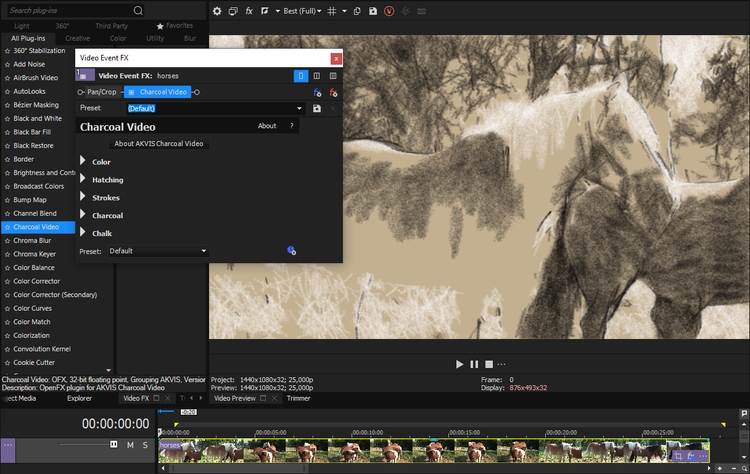Favorite the Charcoal Video plug-in star

pyautogui.click(x=7, y=227)
